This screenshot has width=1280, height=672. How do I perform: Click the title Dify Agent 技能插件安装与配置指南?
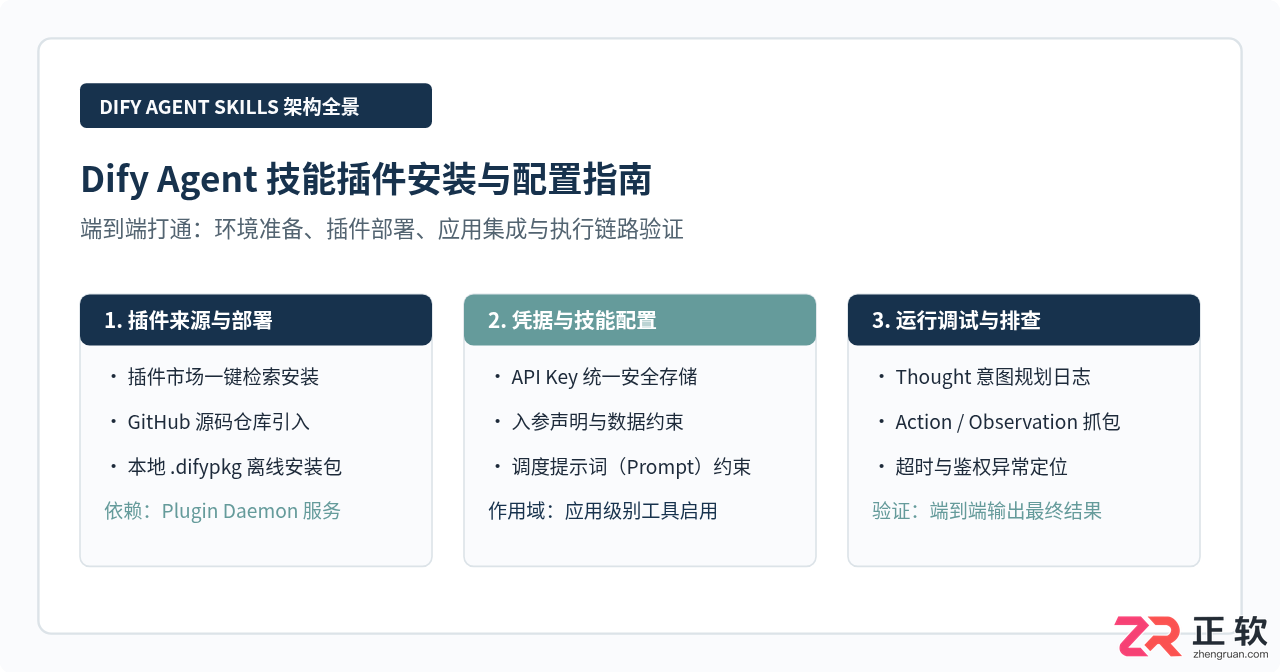click(366, 180)
